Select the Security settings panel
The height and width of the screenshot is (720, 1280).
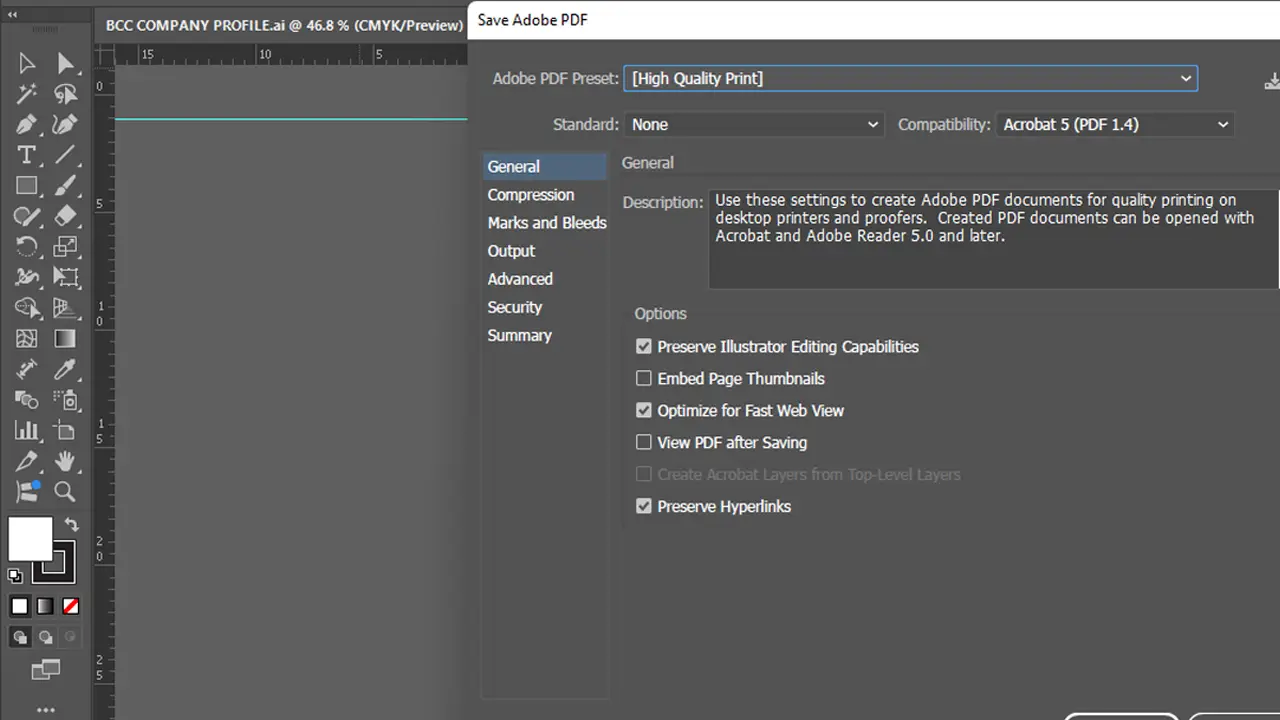click(514, 307)
